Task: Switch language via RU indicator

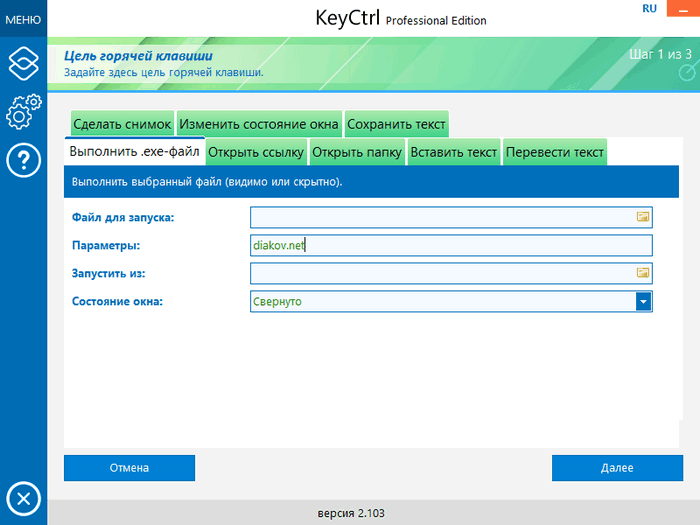Action: (650, 8)
